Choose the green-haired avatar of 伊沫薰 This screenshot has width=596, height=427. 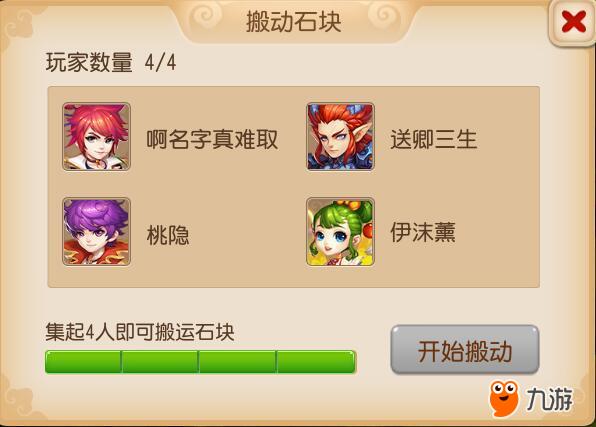[340, 232]
